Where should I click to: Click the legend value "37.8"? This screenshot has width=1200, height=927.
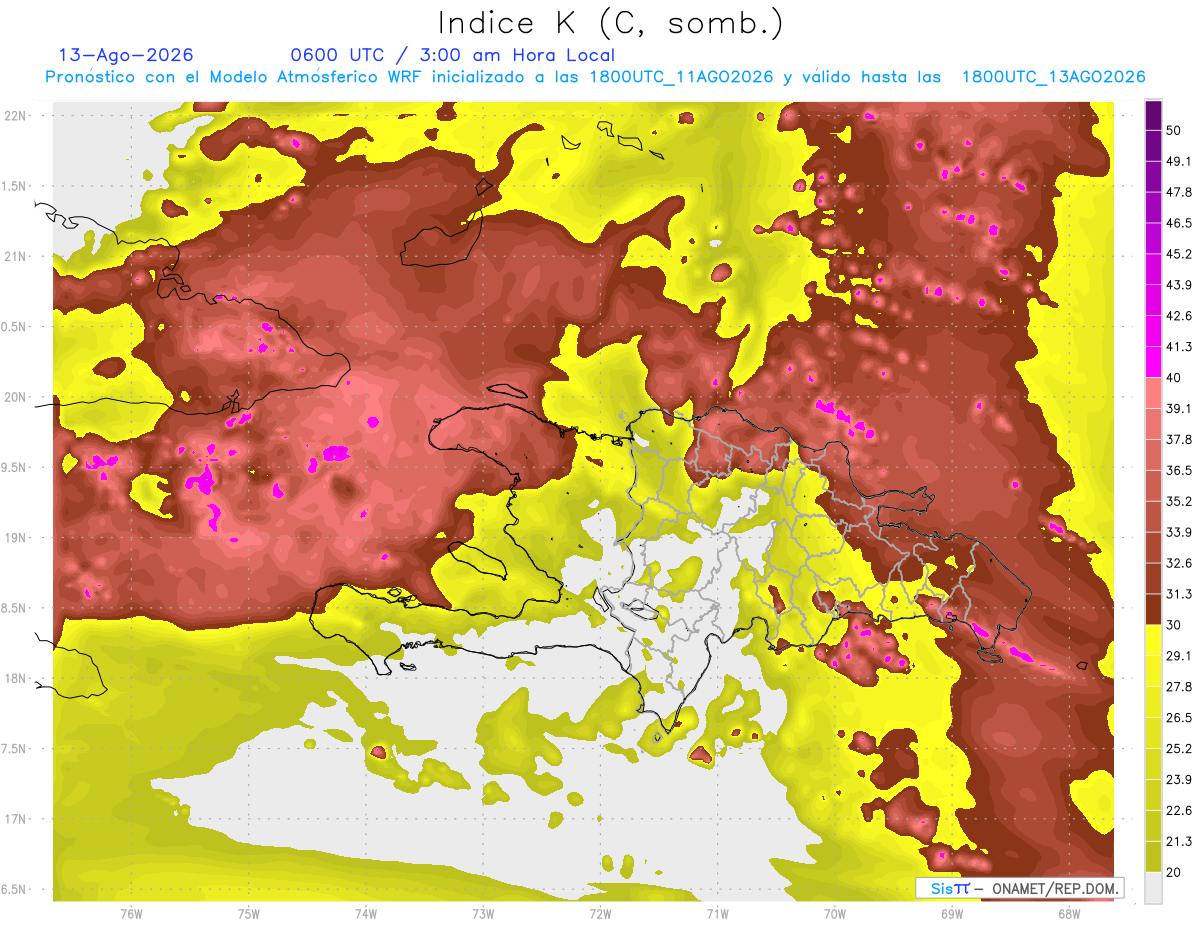(1179, 439)
